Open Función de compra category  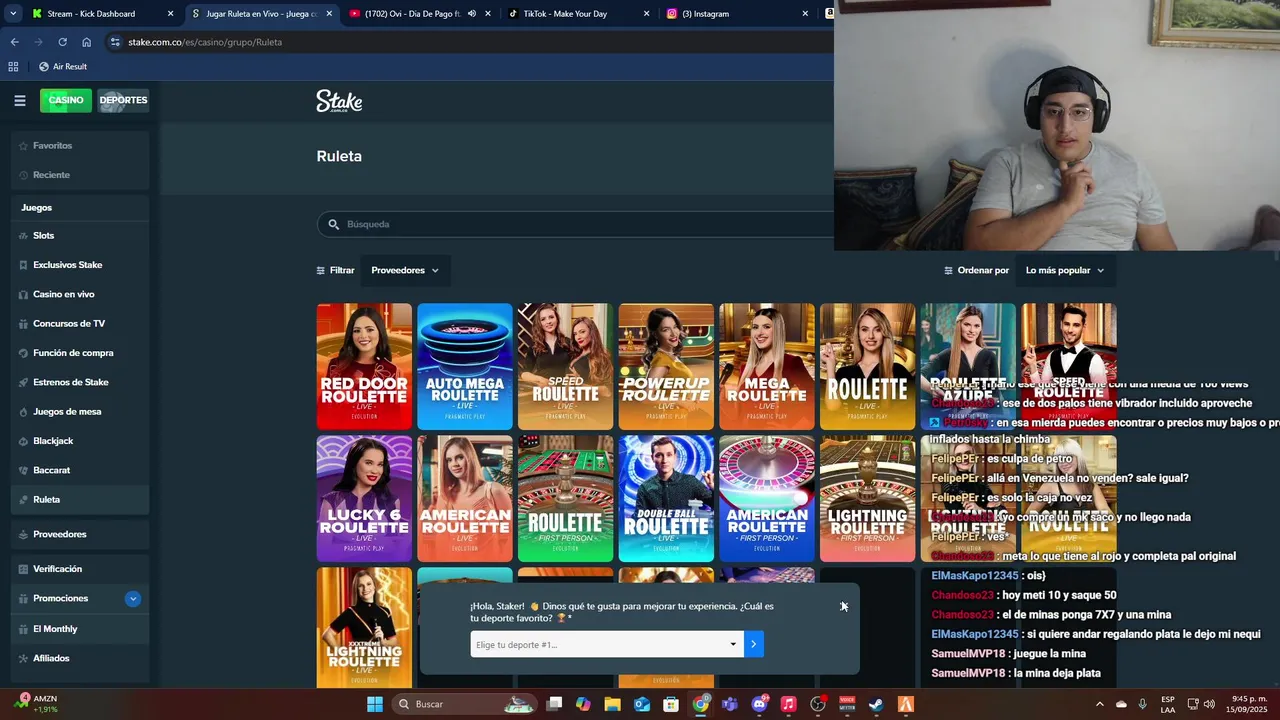pos(80,353)
